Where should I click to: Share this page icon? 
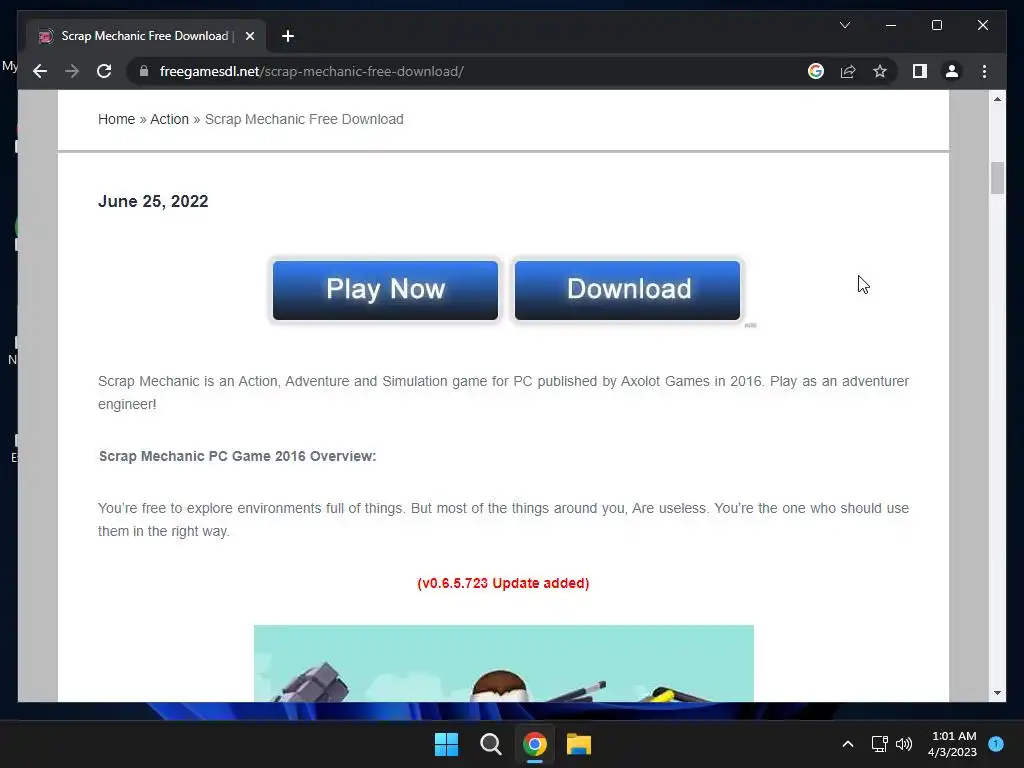click(848, 71)
